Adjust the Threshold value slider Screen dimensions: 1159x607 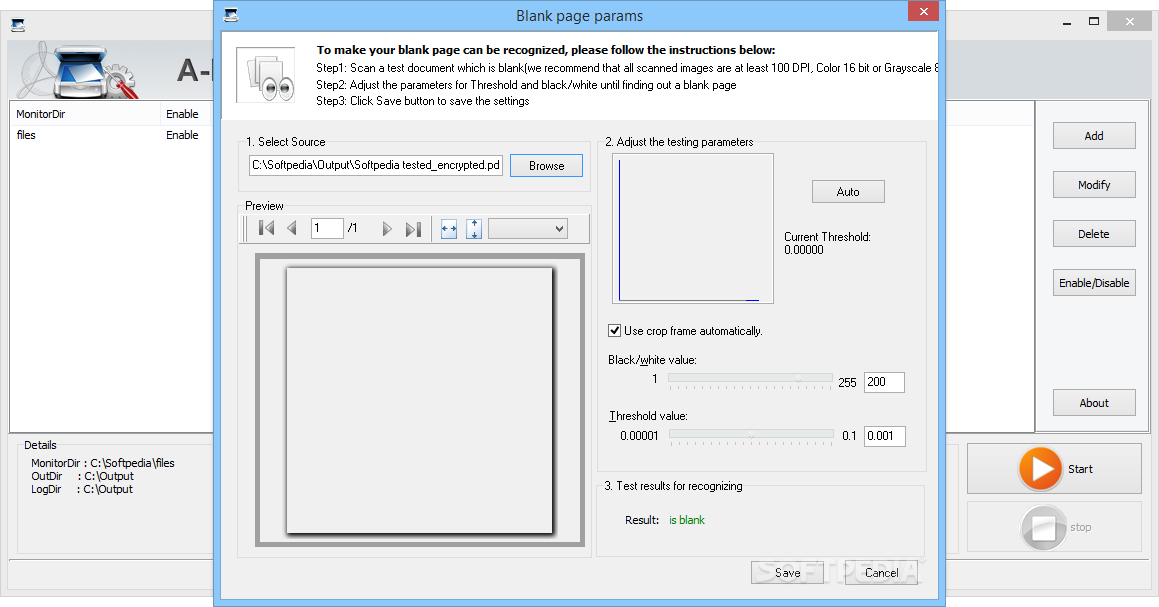coord(751,436)
